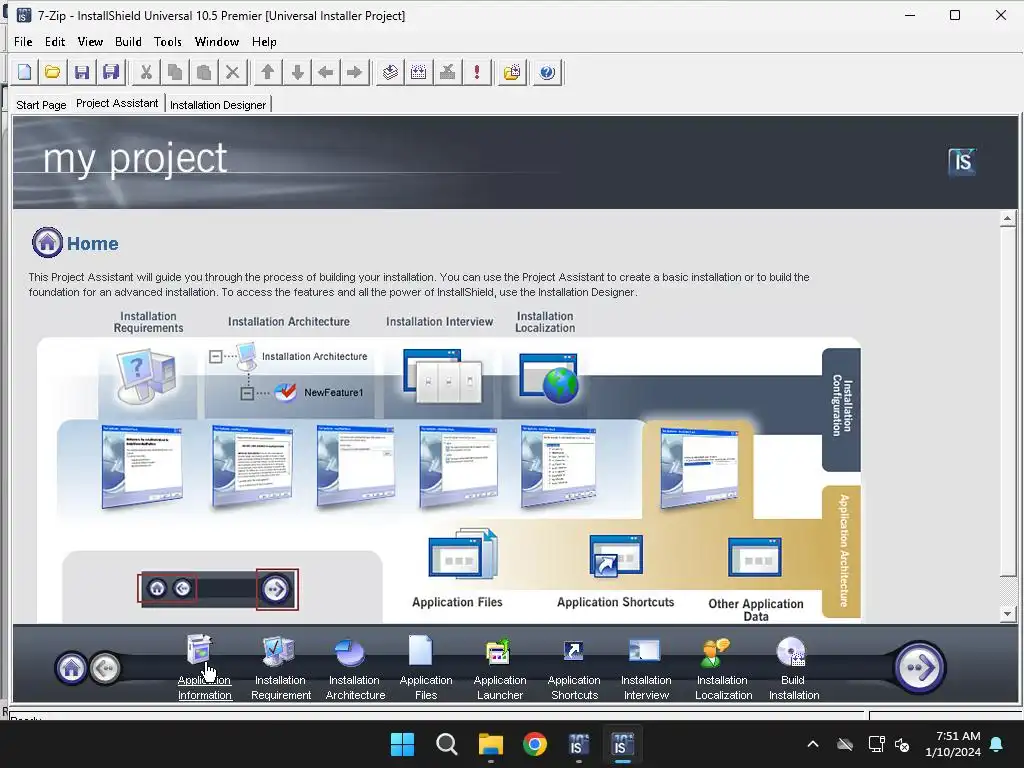Open the Tools menu

tap(168, 42)
